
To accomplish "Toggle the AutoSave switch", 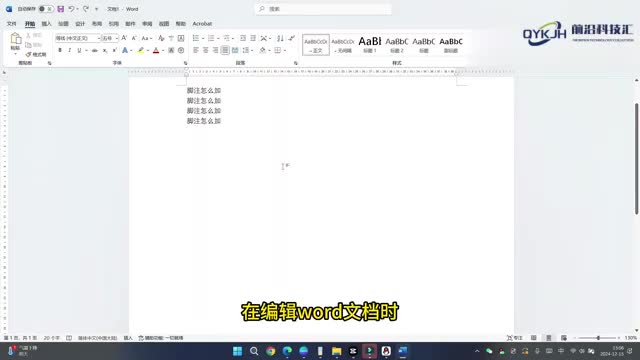I will (46, 9).
